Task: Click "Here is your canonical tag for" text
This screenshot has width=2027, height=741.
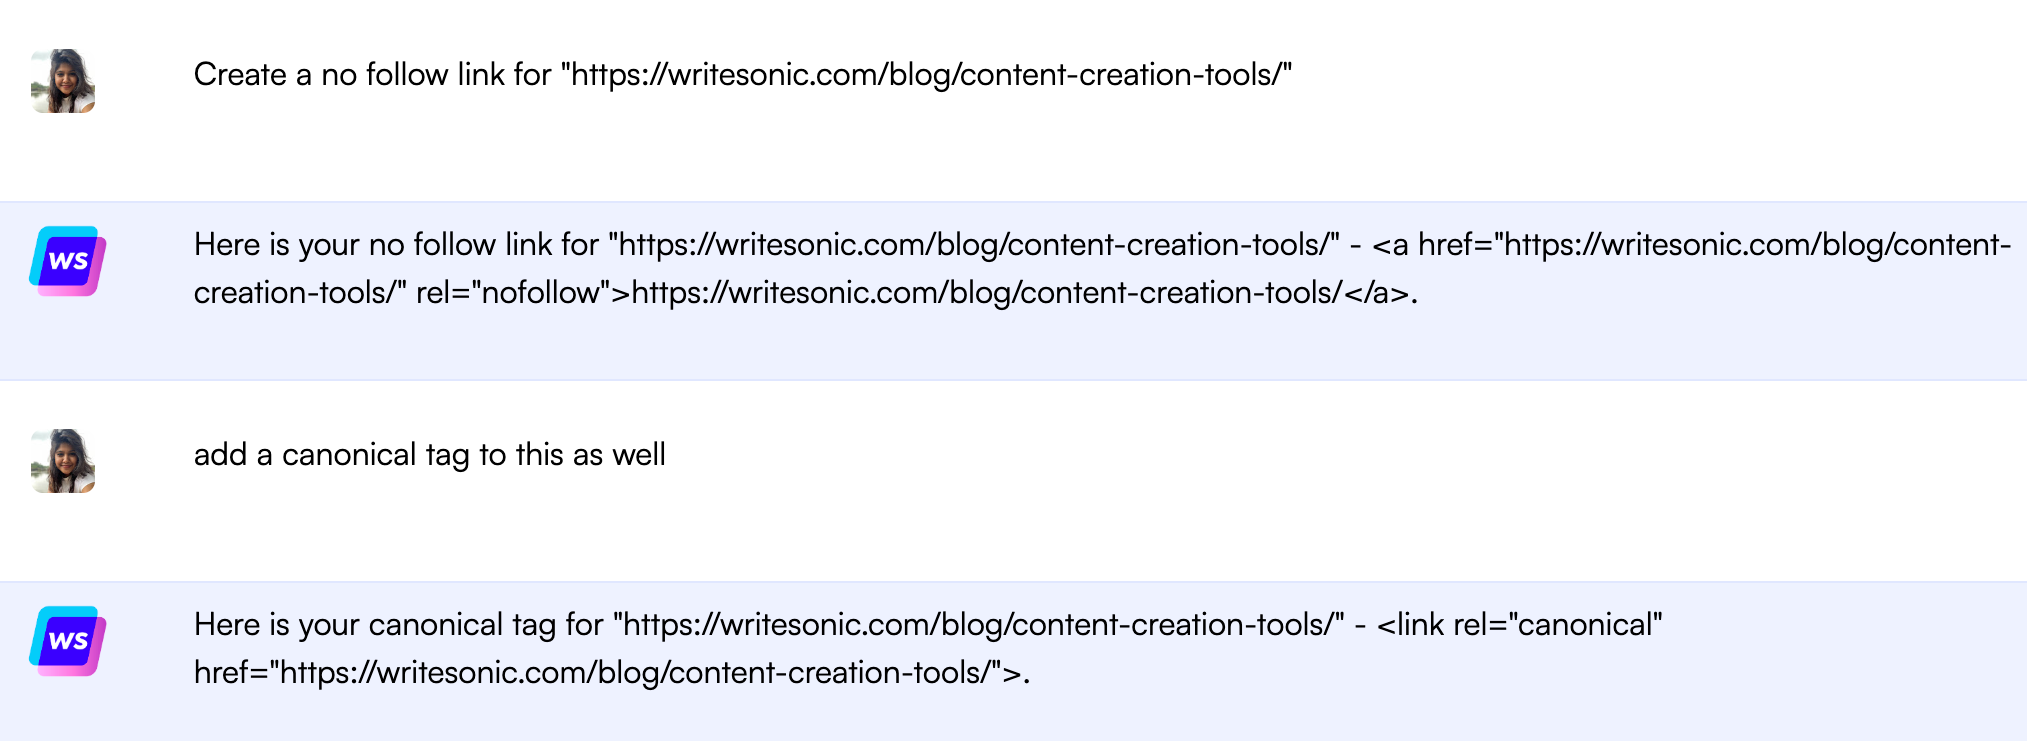Action: (398, 625)
